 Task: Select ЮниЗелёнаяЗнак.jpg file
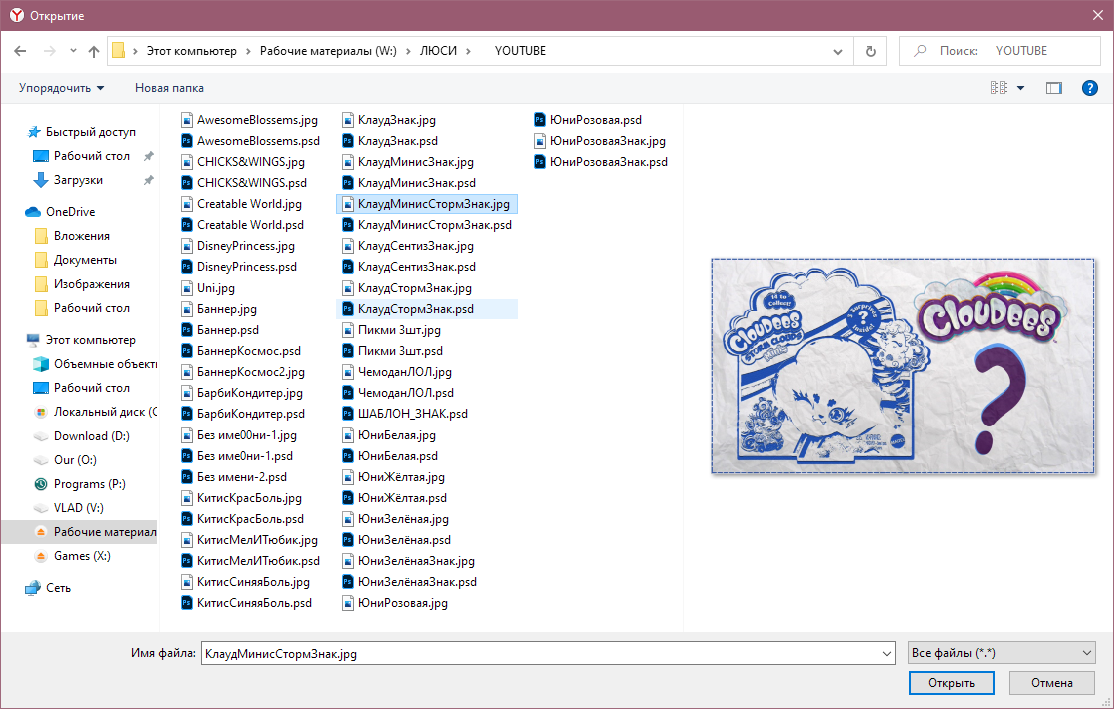point(409,561)
